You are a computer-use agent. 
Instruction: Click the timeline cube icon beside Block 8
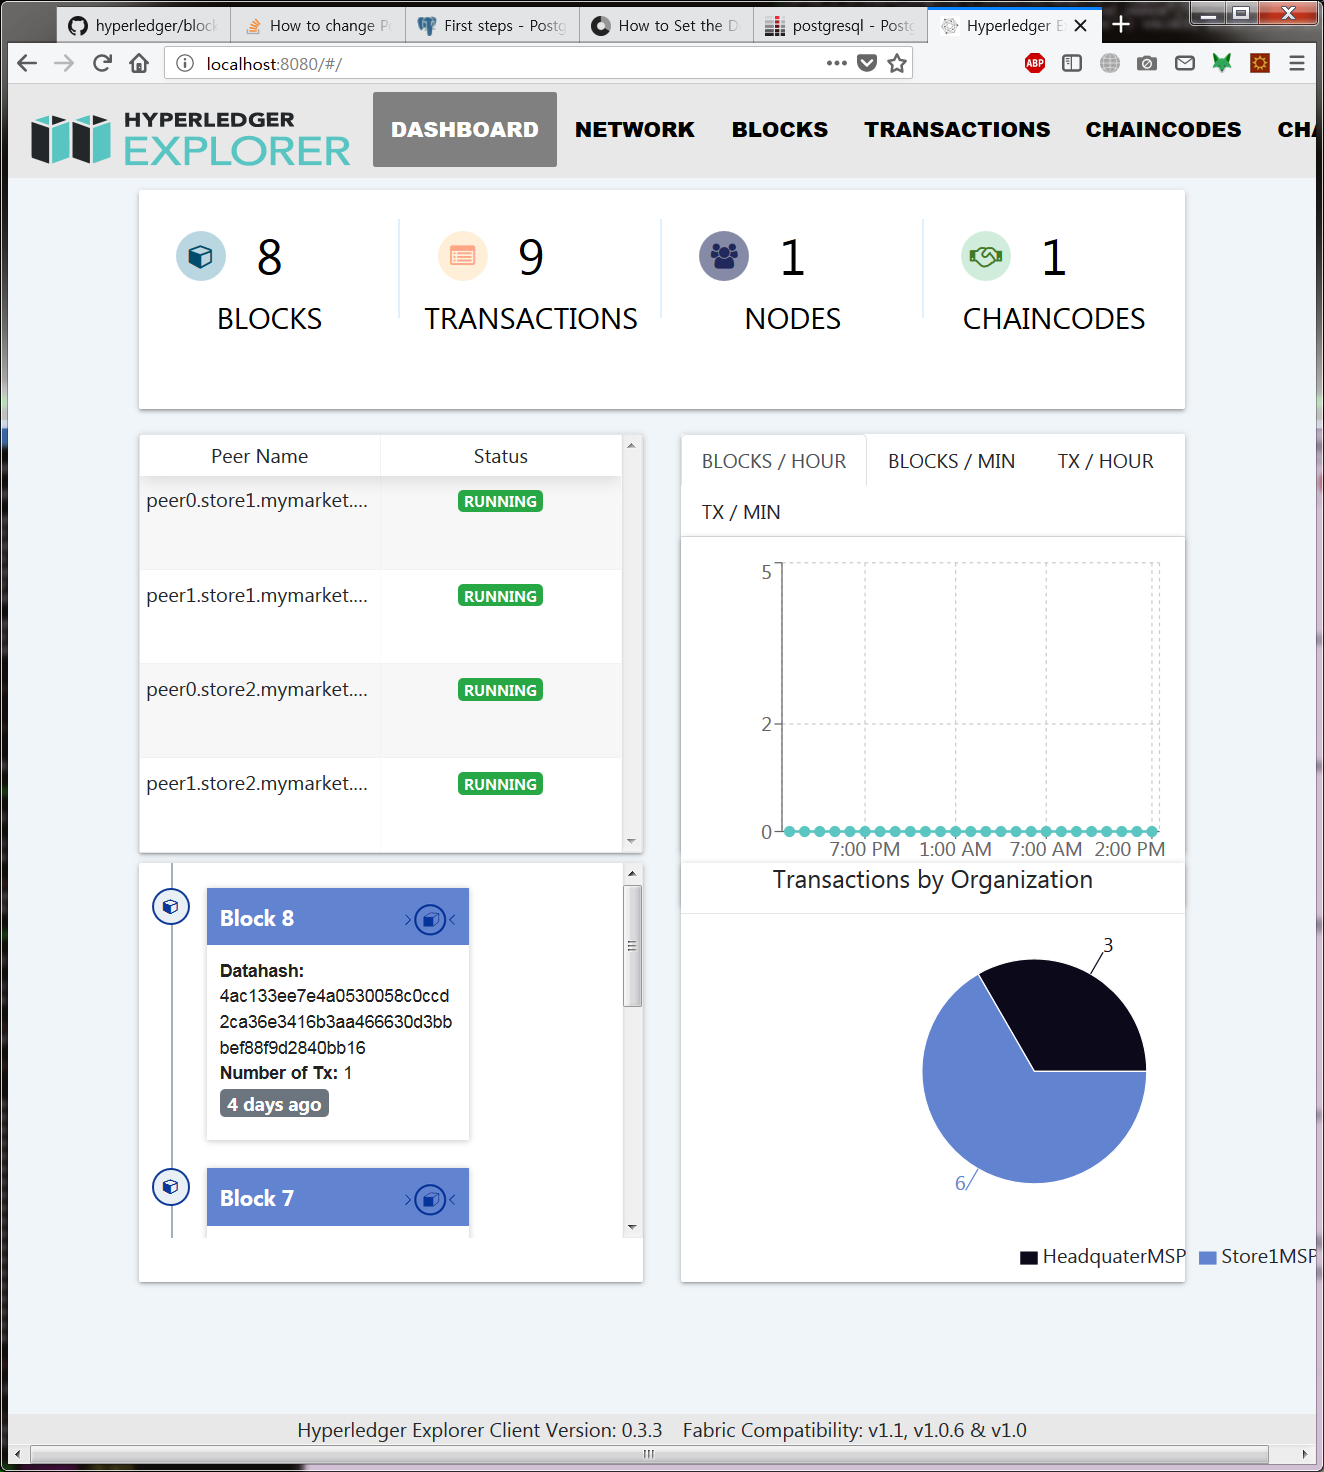(171, 907)
